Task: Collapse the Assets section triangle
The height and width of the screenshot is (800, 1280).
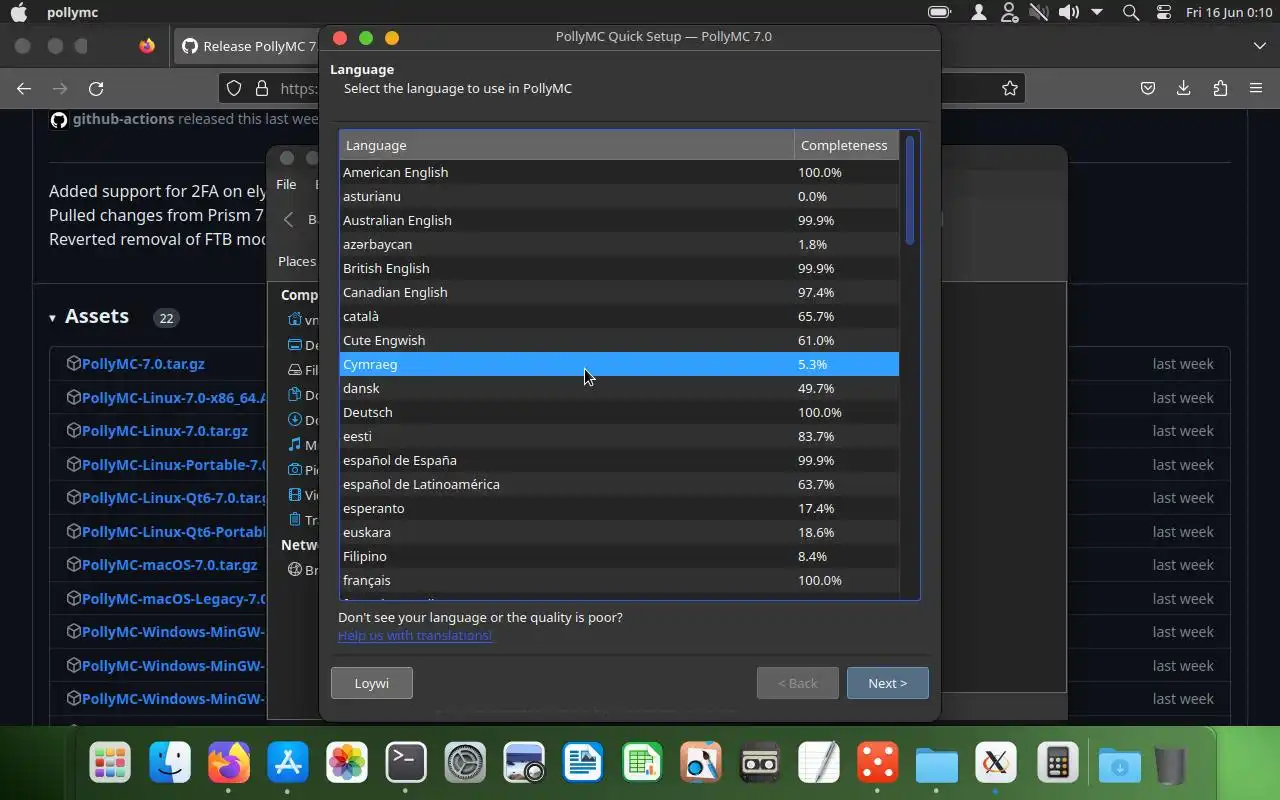Action: (x=52, y=318)
